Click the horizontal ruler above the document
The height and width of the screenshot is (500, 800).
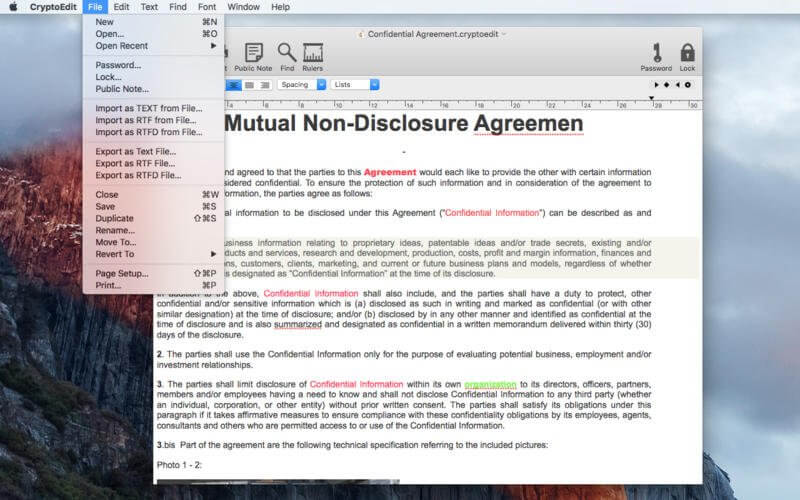coord(450,103)
